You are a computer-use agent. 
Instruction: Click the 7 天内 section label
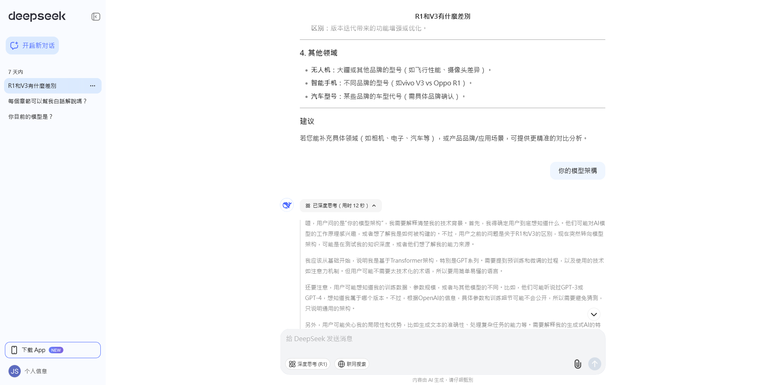[x=15, y=72]
